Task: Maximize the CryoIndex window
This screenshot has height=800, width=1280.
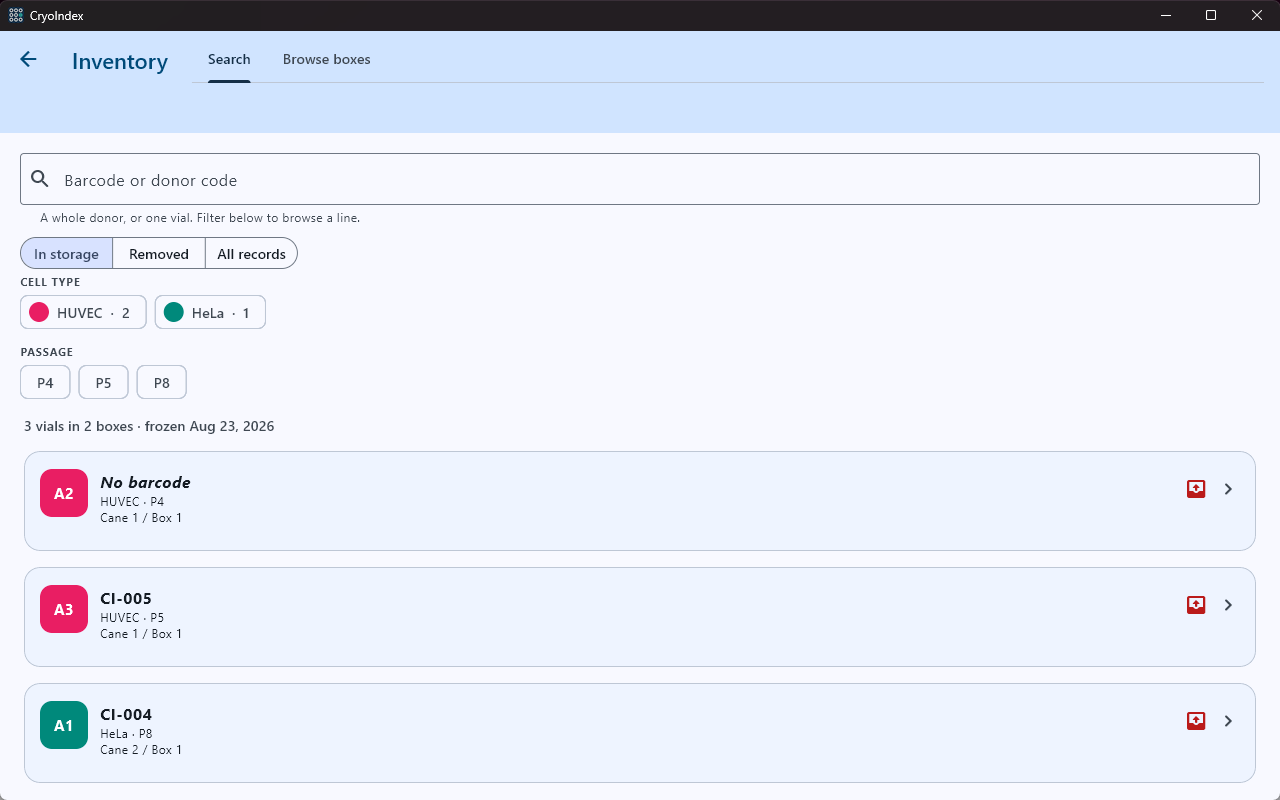Action: pyautogui.click(x=1211, y=15)
